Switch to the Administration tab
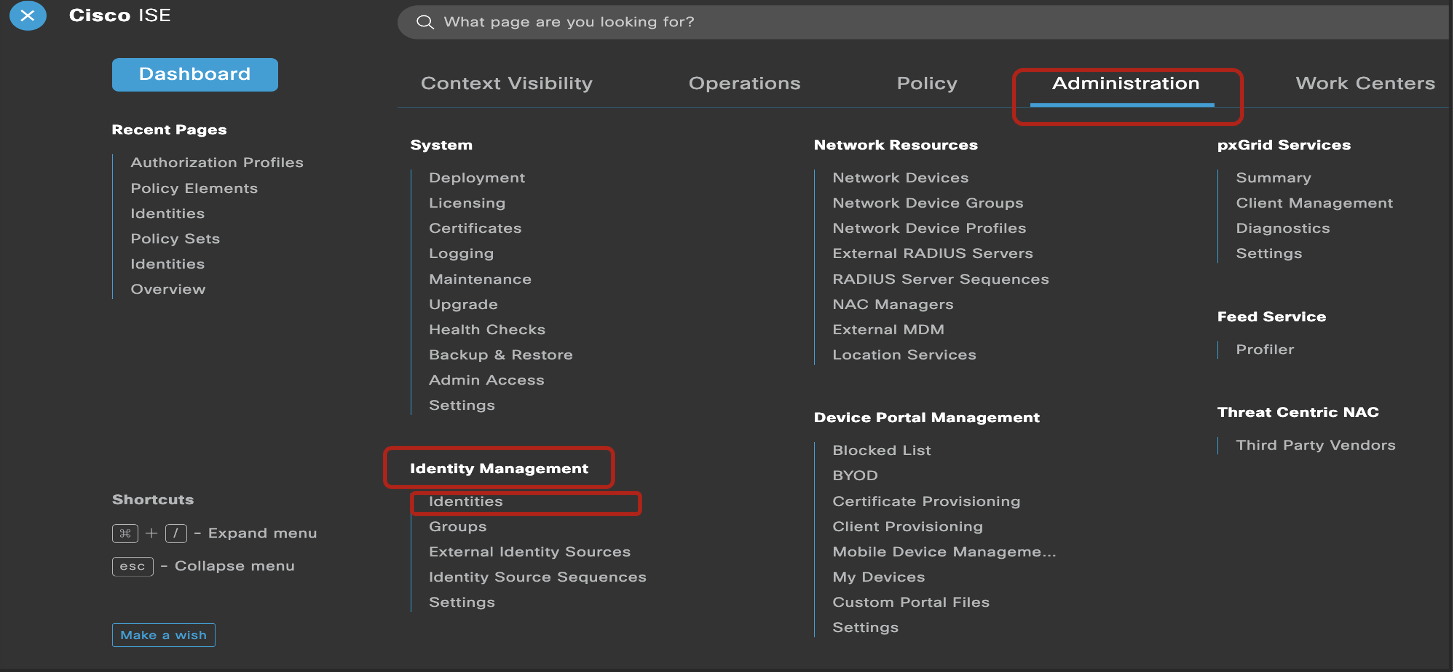1454x672 pixels. click(1126, 83)
